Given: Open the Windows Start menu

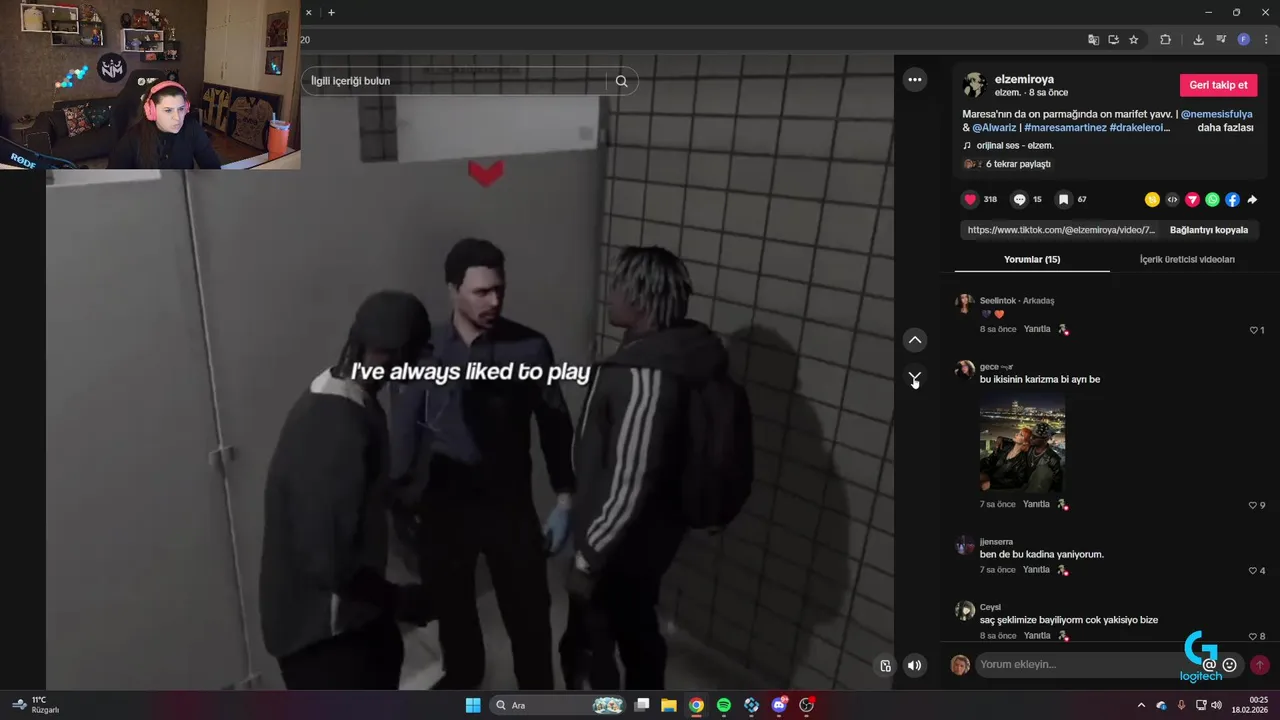Looking at the screenshot, I should tap(473, 705).
